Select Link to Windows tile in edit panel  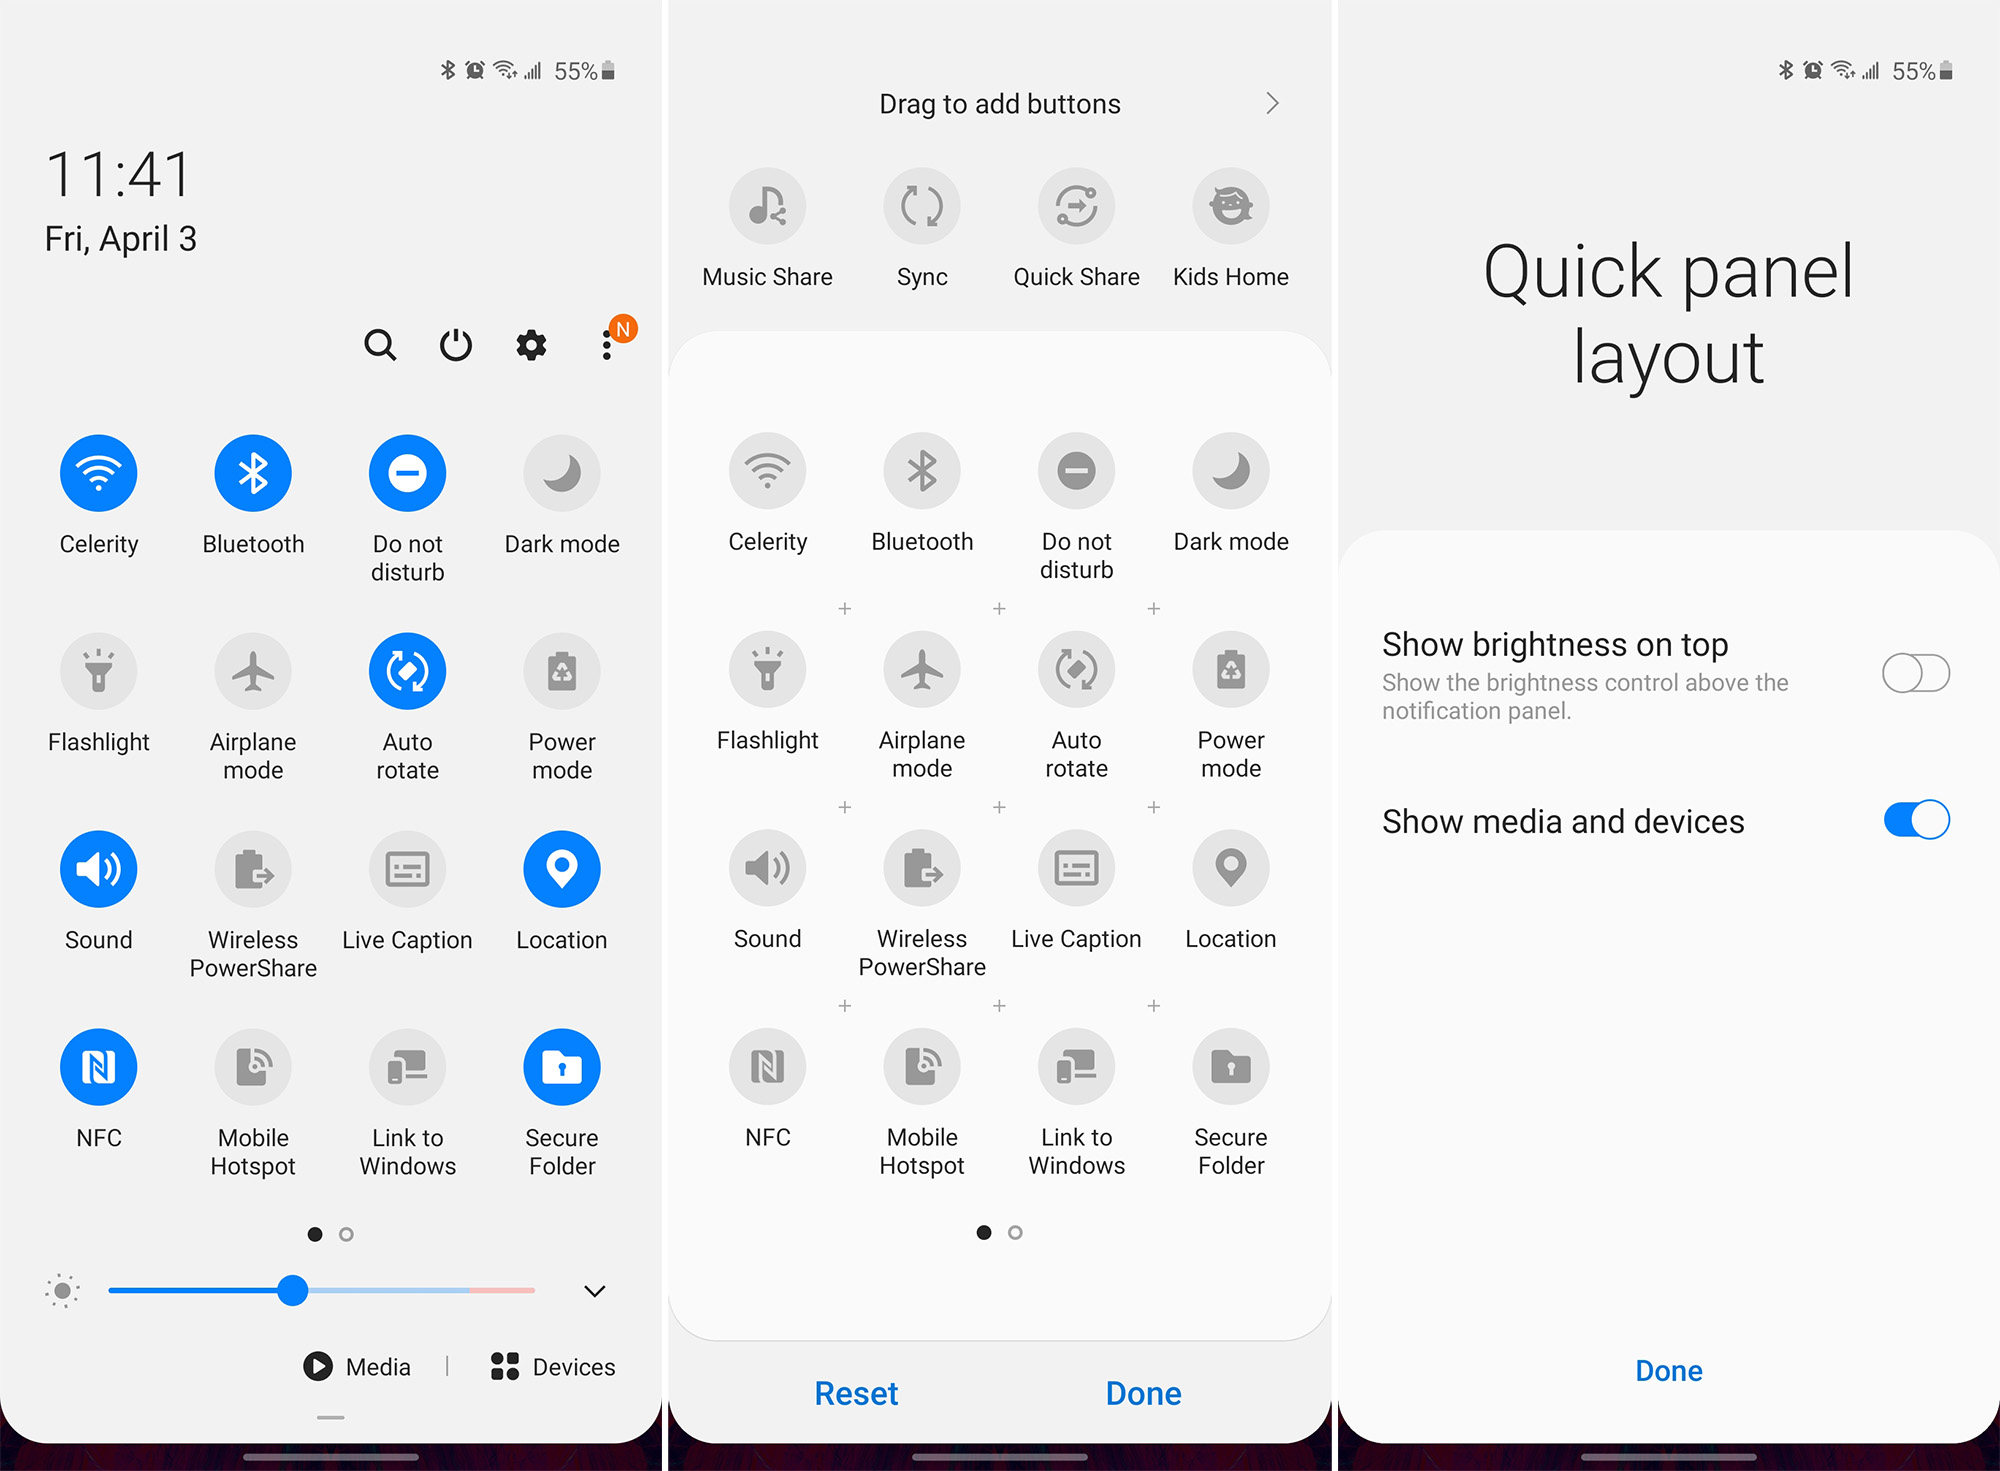1077,1066
